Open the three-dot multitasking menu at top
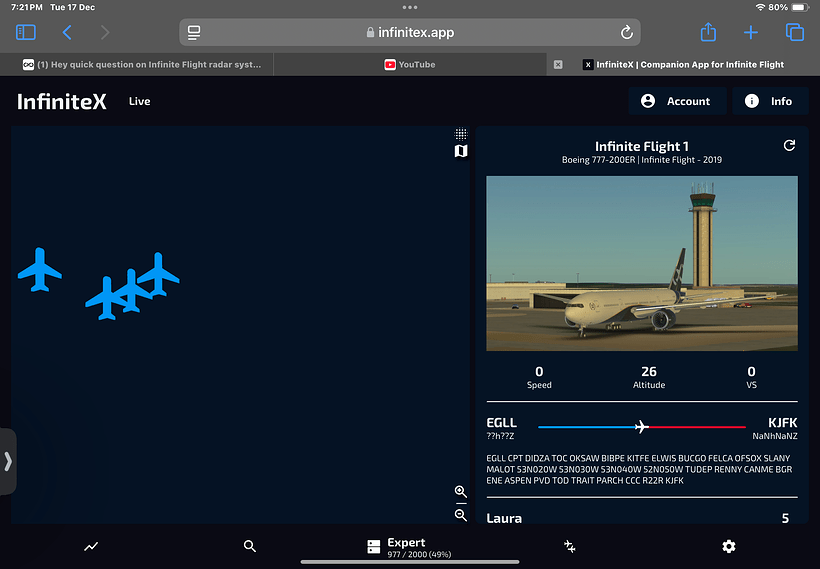The height and width of the screenshot is (569, 820). (x=410, y=7)
